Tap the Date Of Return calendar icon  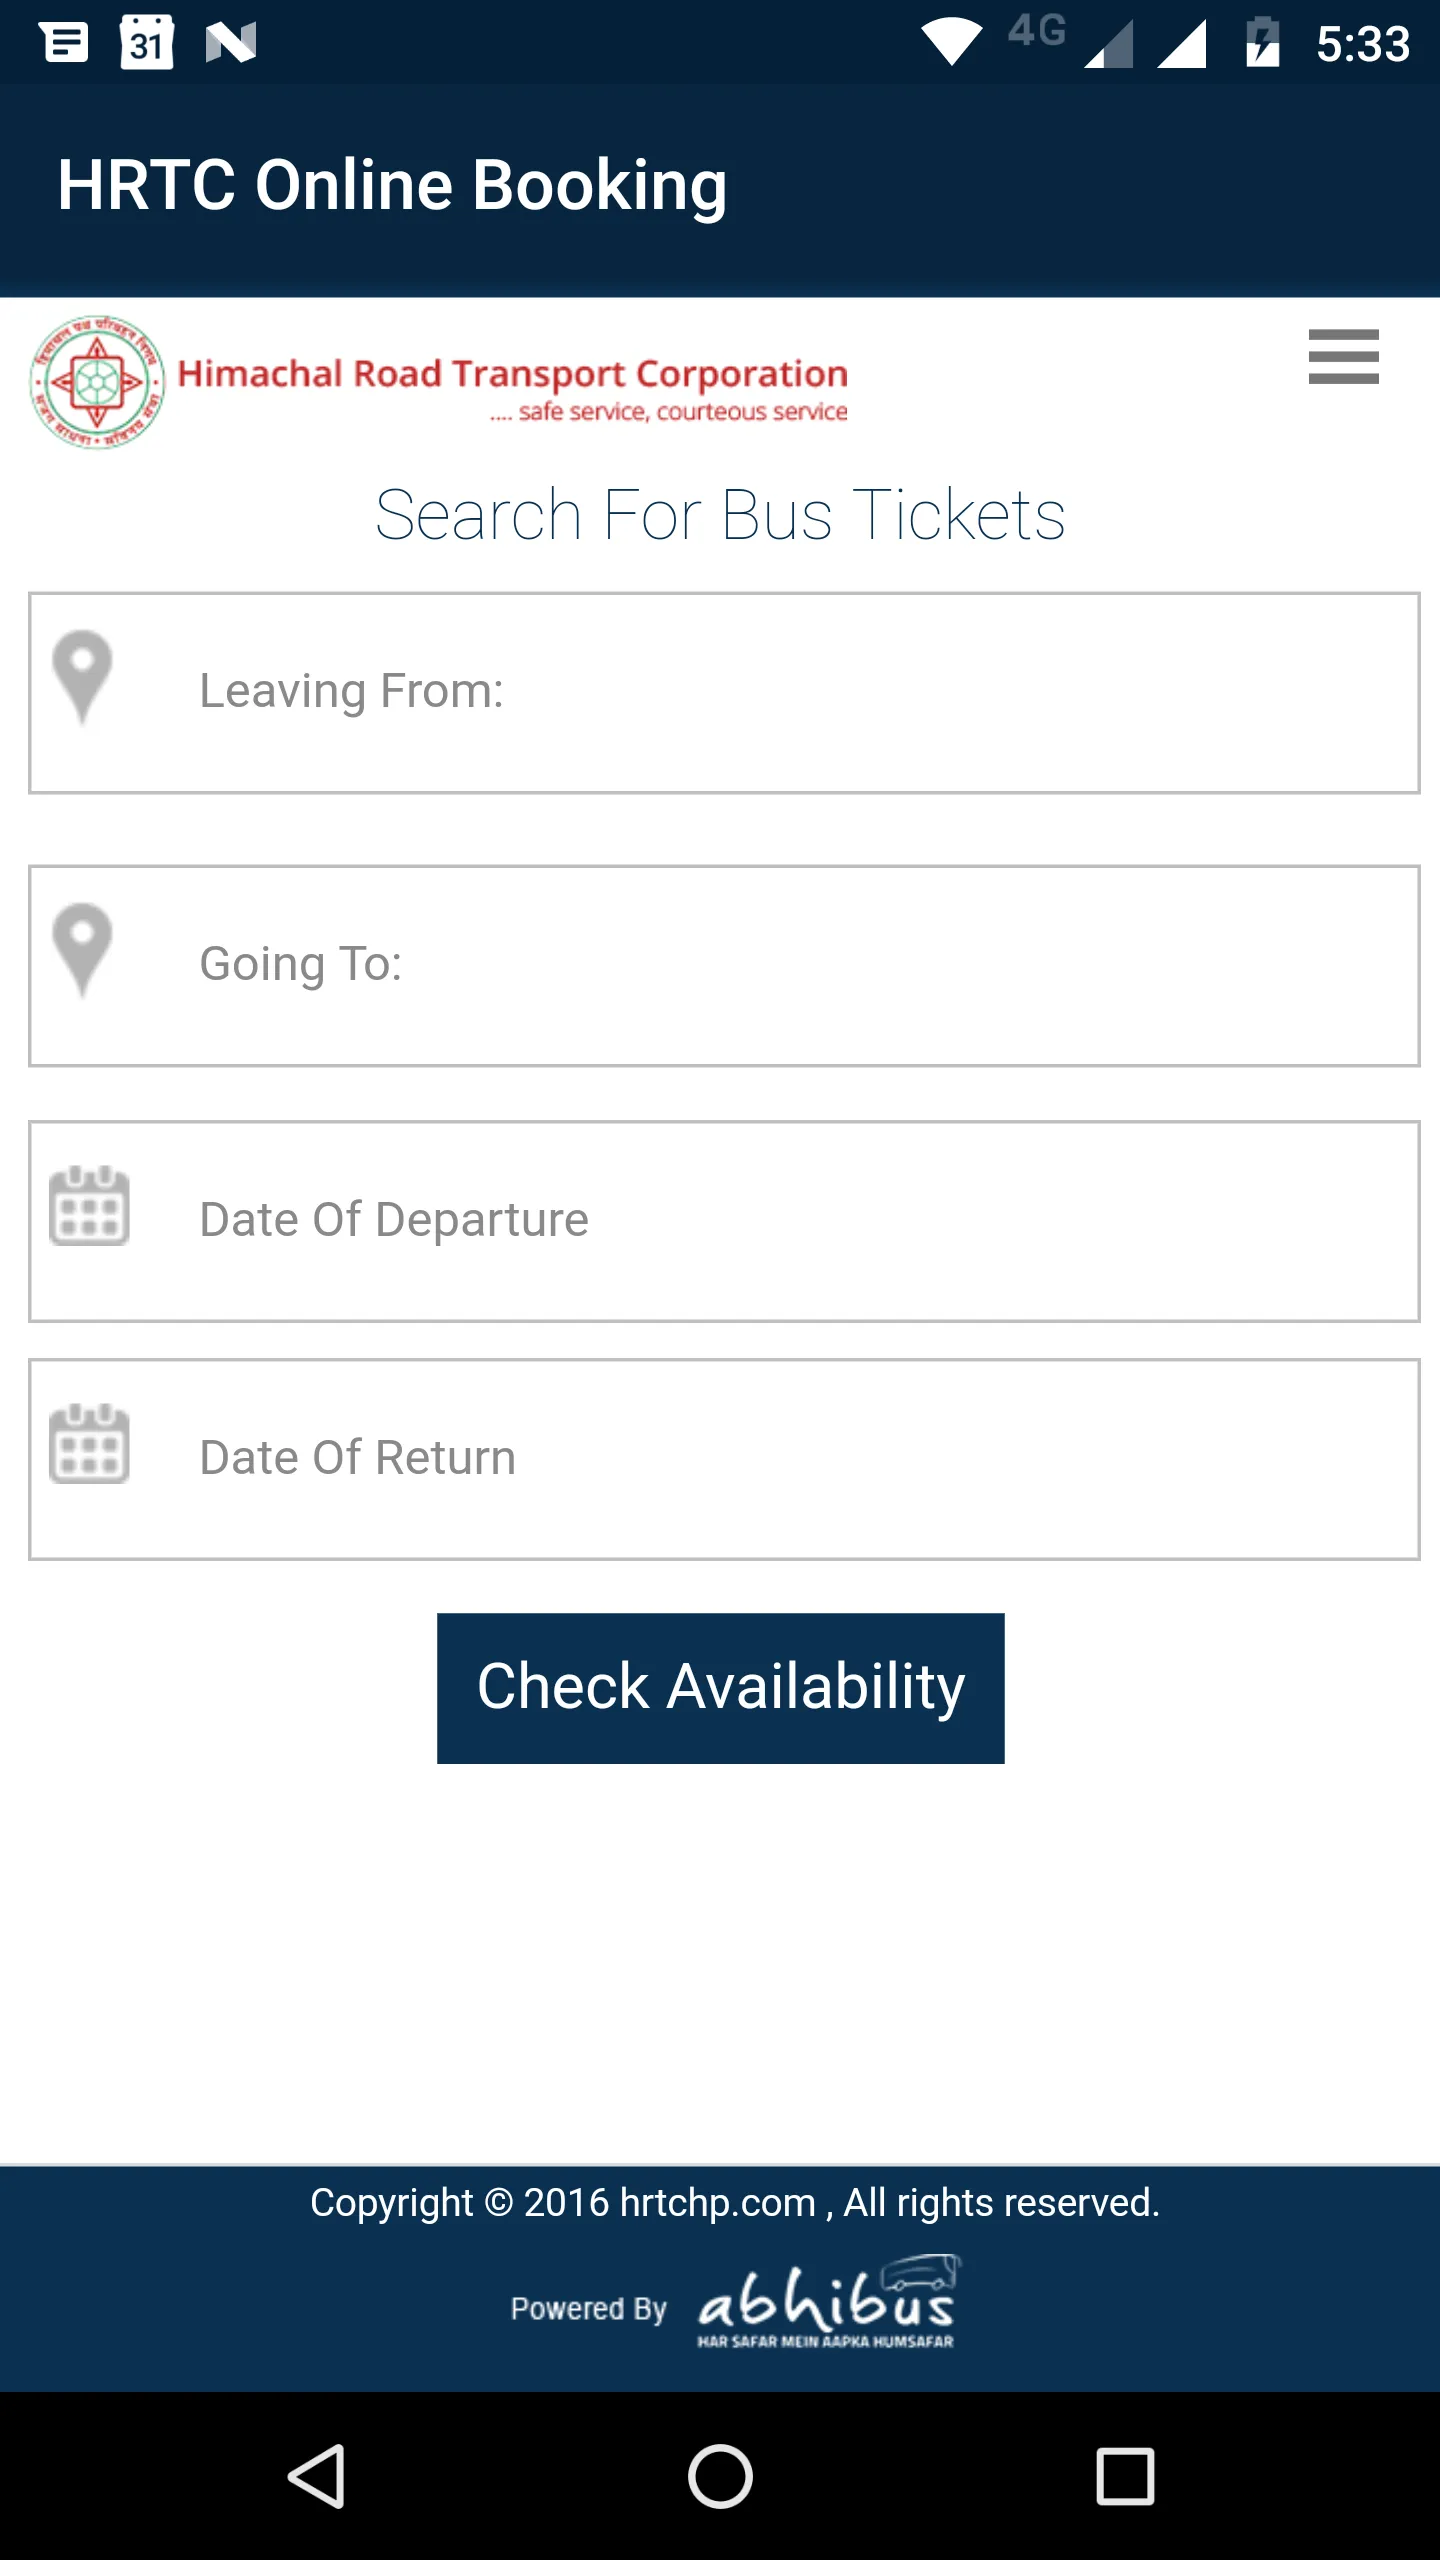click(x=89, y=1443)
